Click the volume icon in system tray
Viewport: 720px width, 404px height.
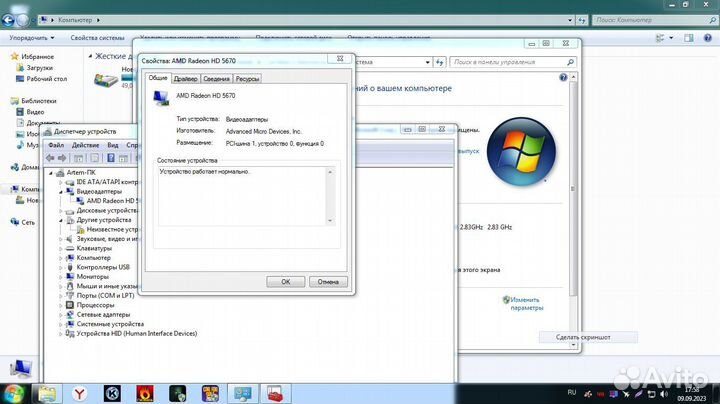pyautogui.click(x=664, y=394)
